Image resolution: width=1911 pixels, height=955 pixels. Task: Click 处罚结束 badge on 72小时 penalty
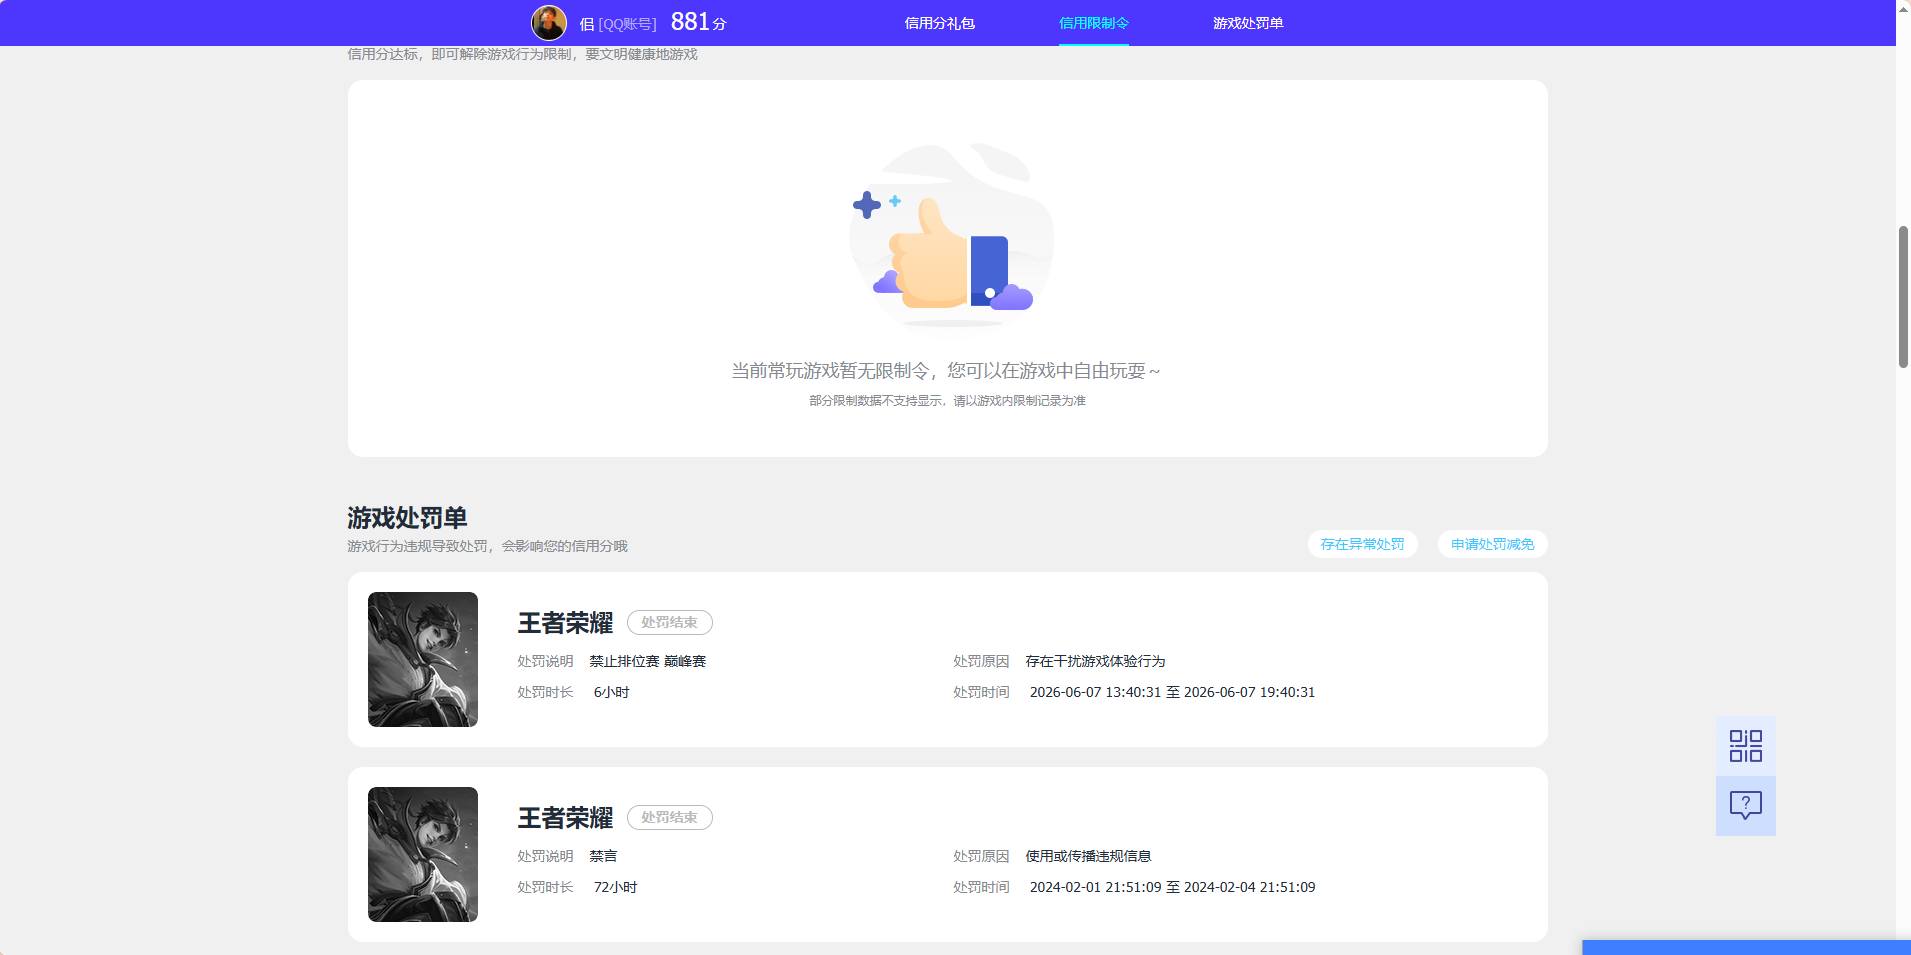click(x=669, y=817)
